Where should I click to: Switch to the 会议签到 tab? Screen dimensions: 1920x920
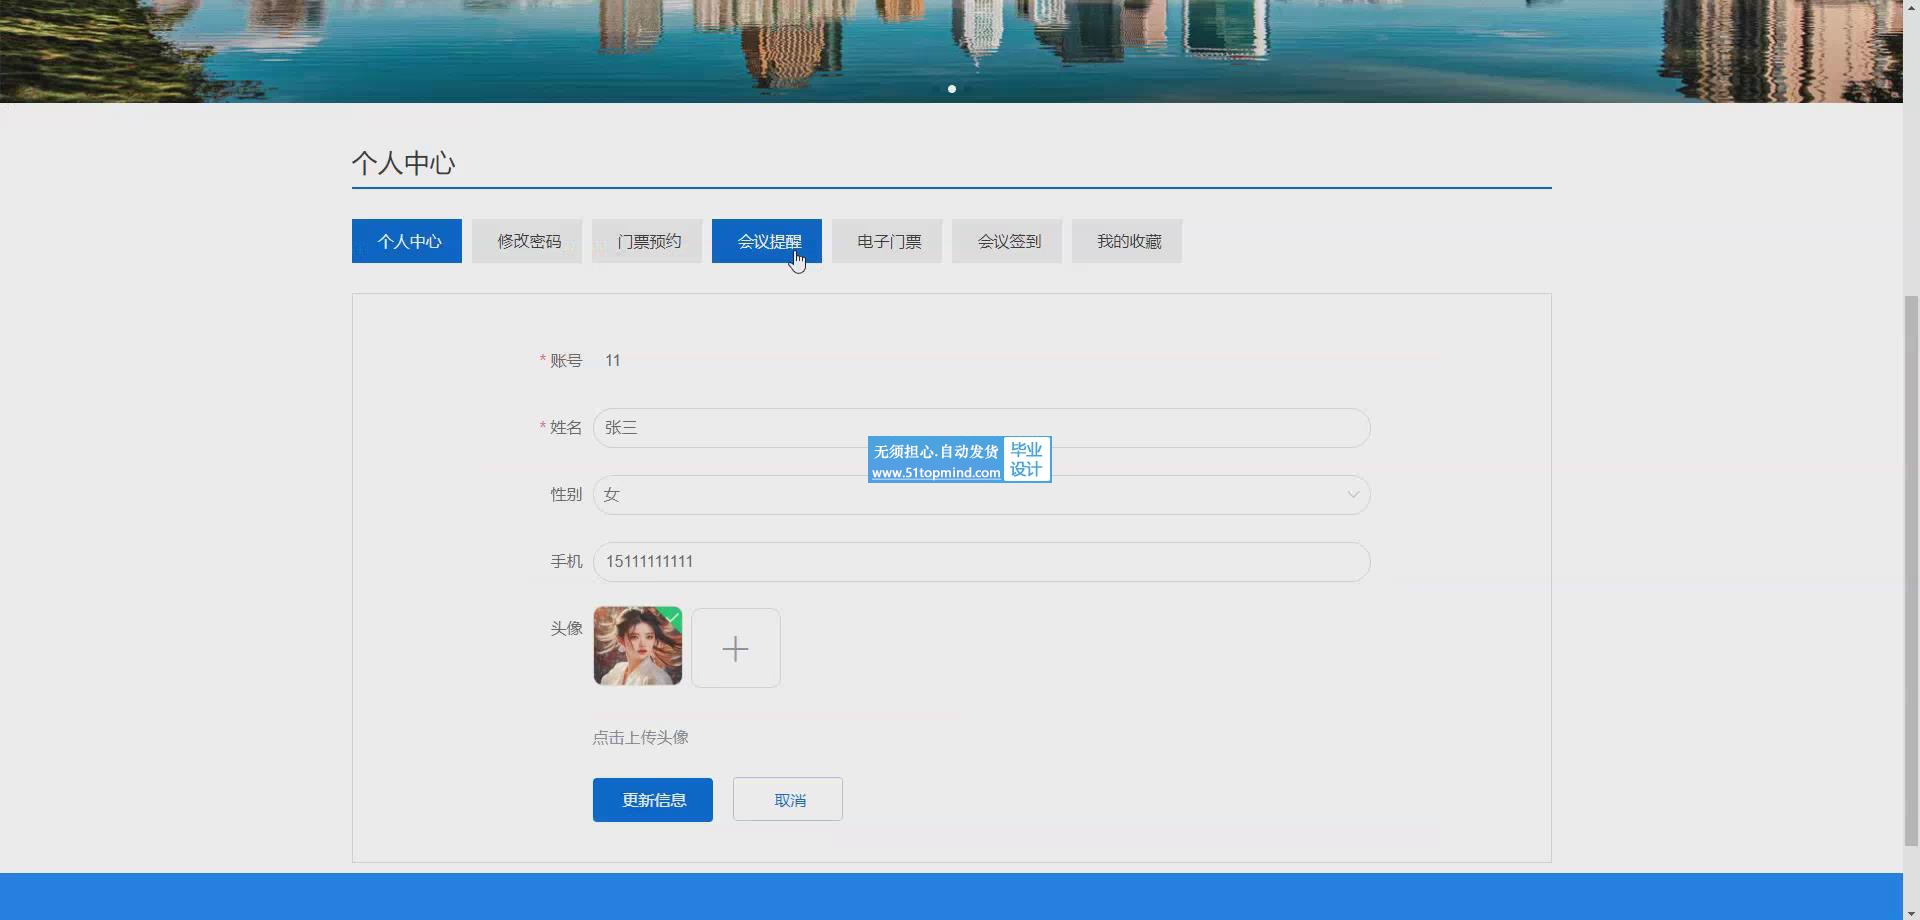click(x=1007, y=241)
